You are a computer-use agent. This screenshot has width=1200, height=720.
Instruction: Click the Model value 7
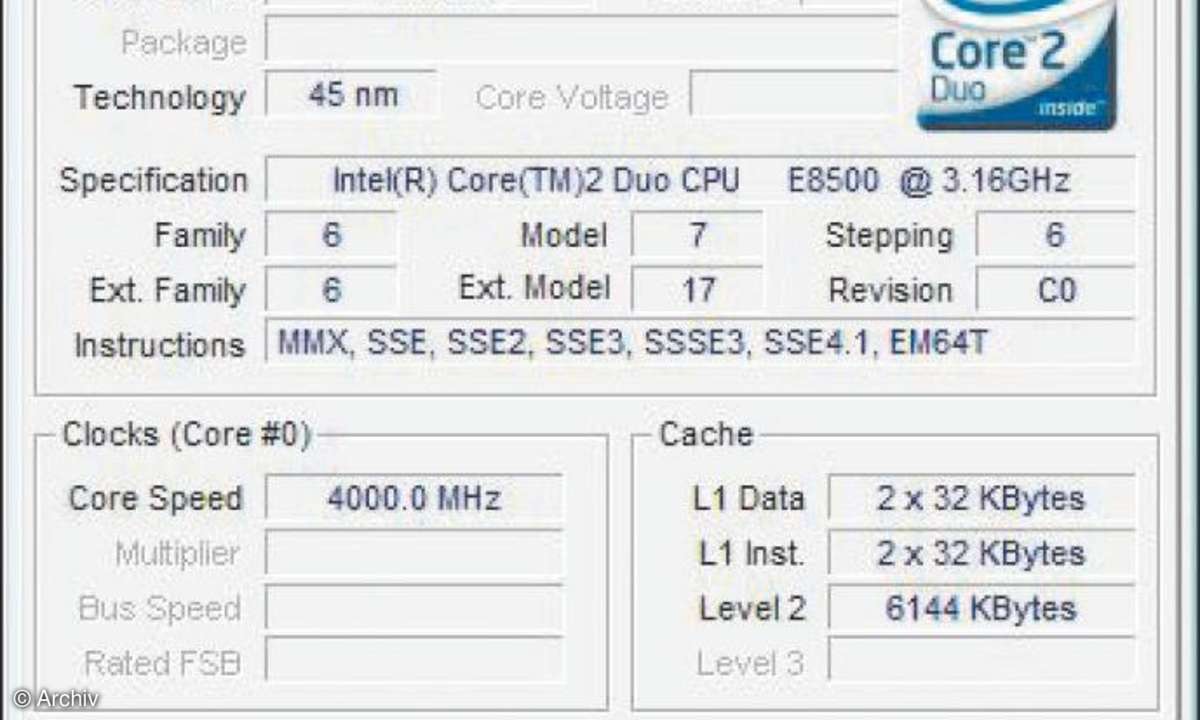click(x=698, y=235)
